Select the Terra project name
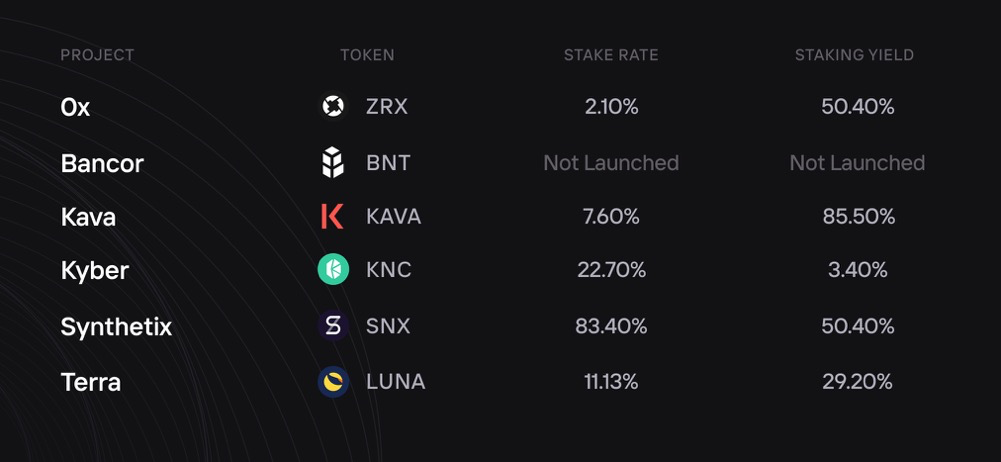 (91, 382)
